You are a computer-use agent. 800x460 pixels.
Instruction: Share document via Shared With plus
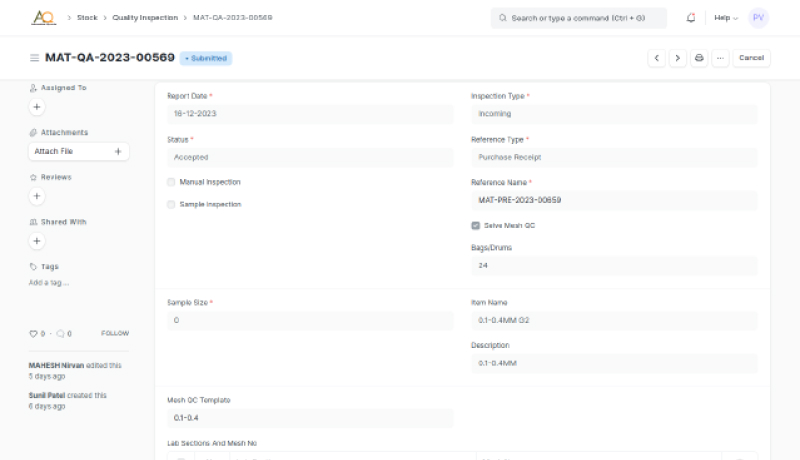(37, 241)
